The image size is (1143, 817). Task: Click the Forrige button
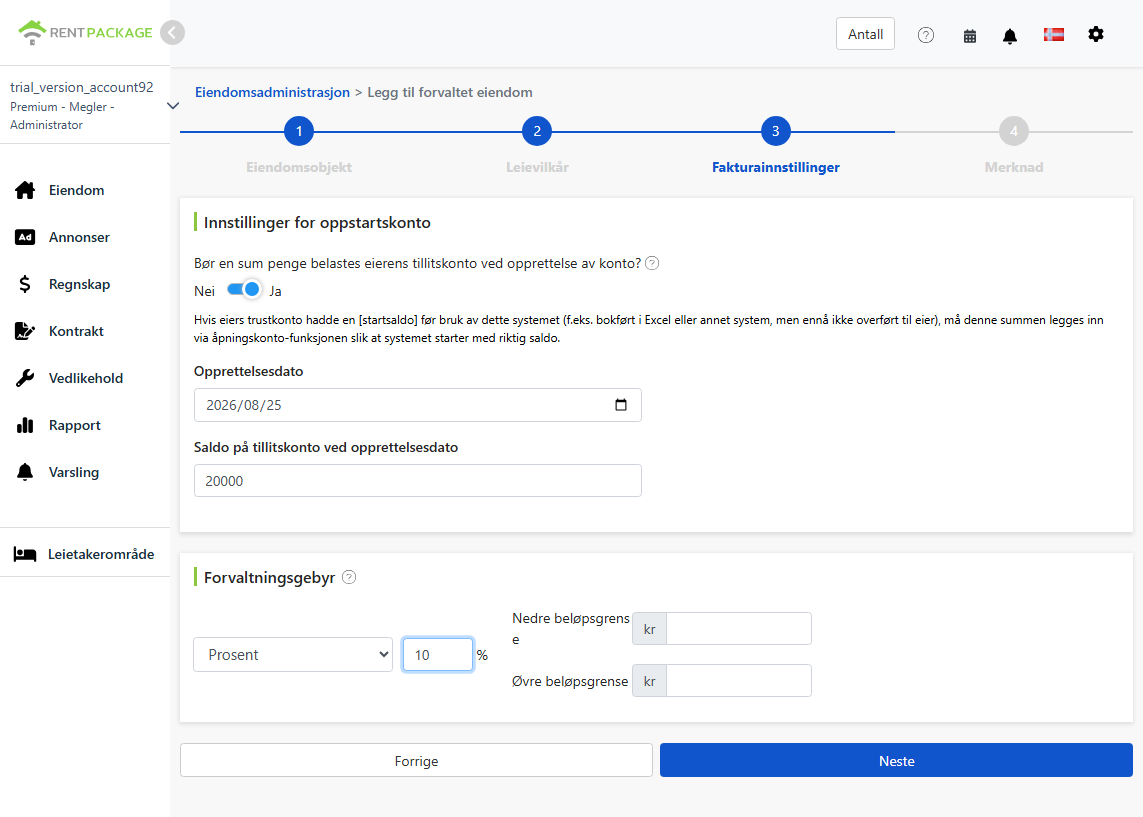(416, 761)
